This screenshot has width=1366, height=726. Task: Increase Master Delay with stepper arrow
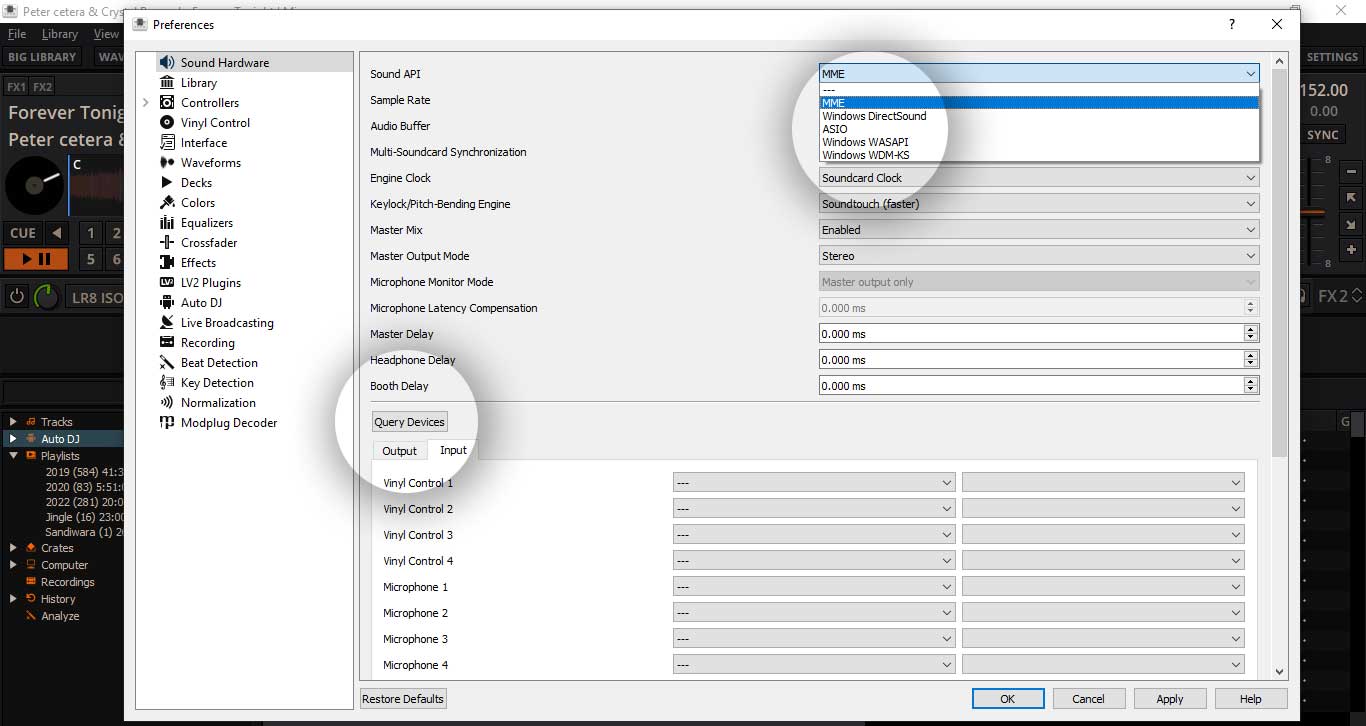click(x=1250, y=330)
